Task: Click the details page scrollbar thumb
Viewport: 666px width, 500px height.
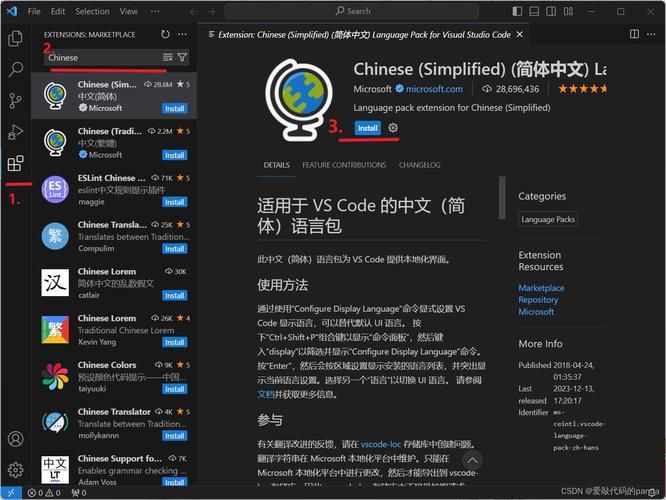Action: coord(502,198)
